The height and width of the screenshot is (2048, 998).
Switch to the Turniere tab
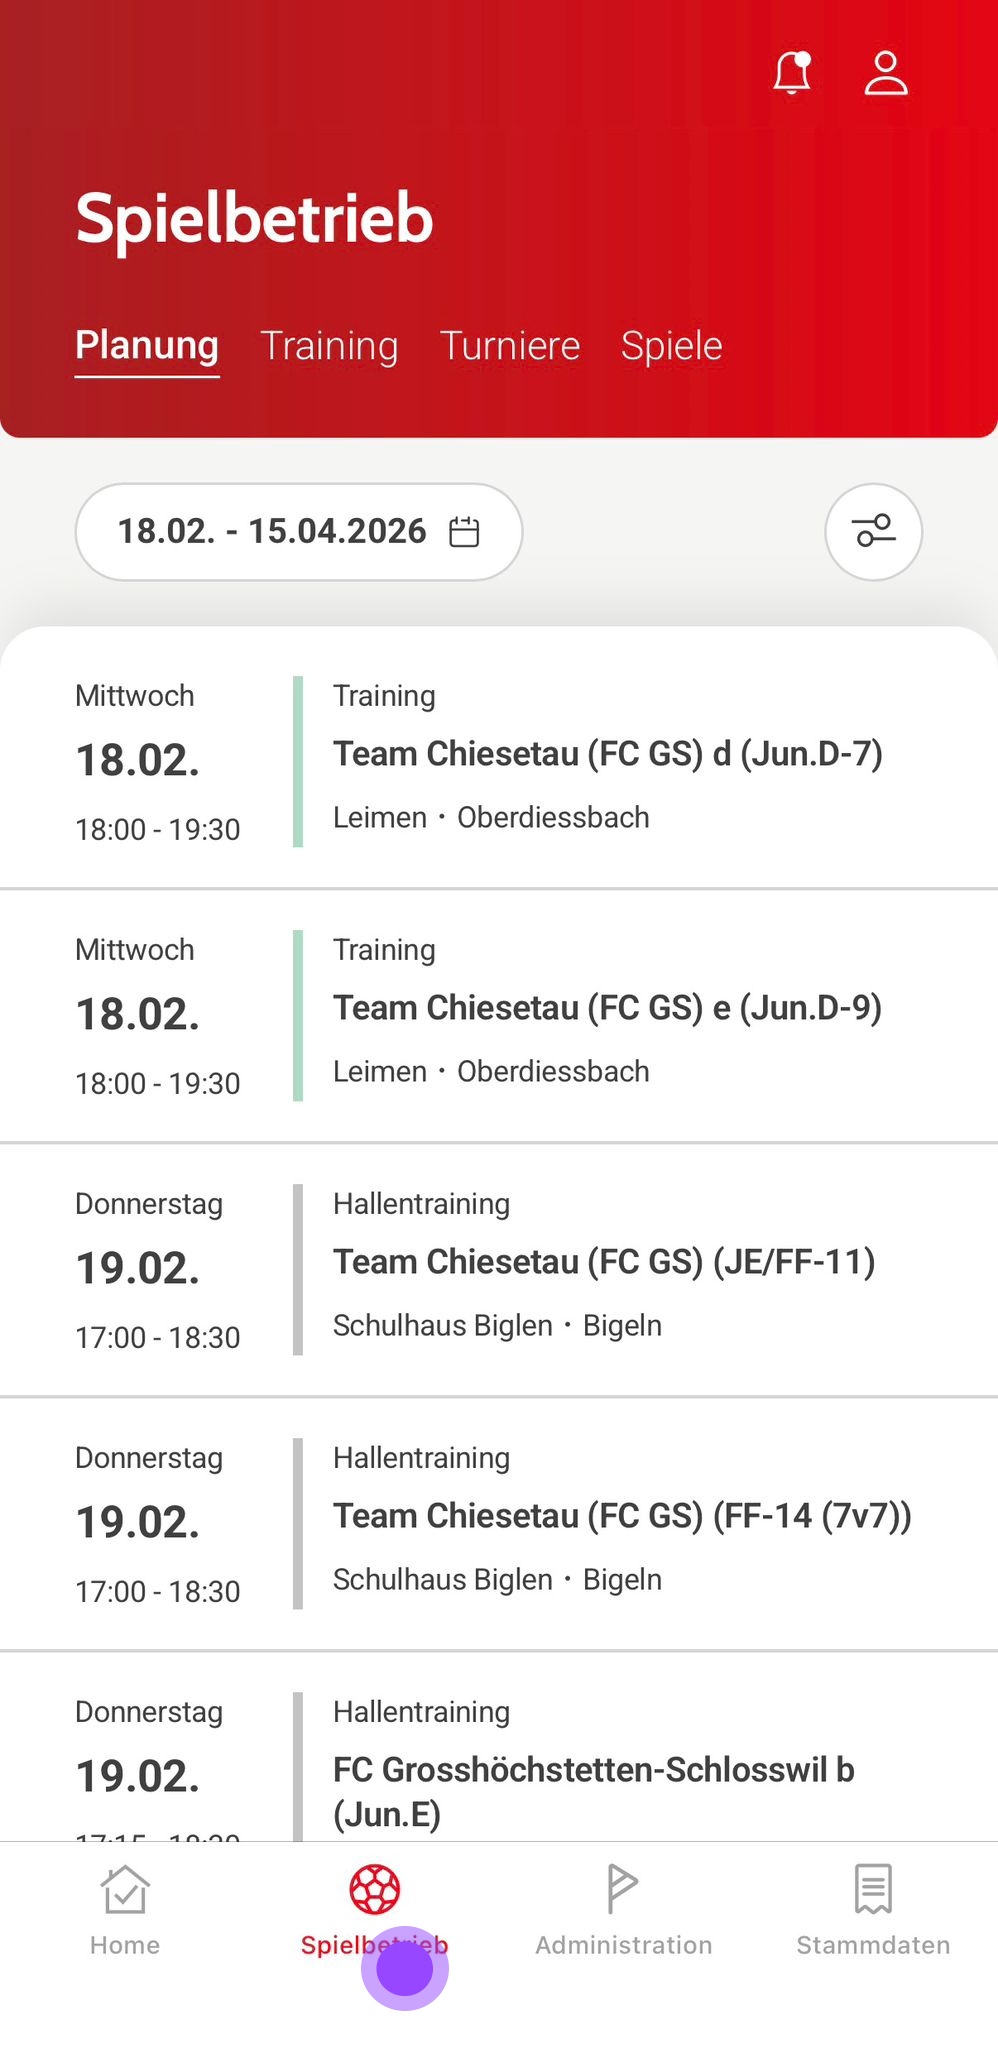pyautogui.click(x=510, y=346)
